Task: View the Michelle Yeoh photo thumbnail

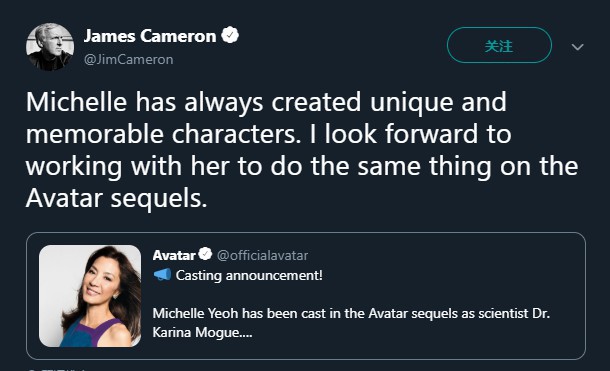Action: click(x=90, y=296)
